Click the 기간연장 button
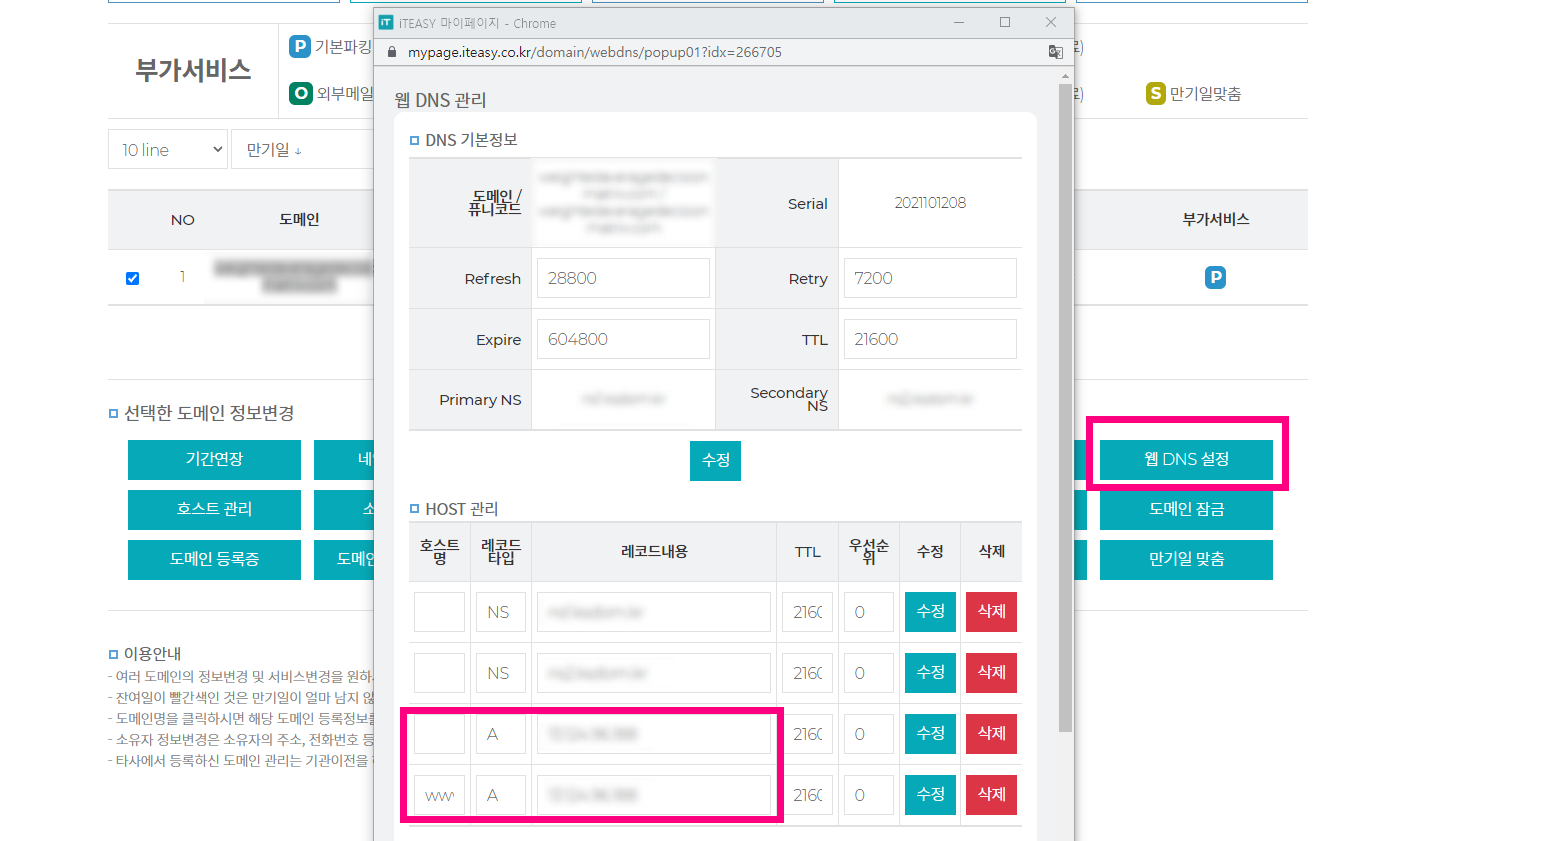This screenshot has width=1547, height=841. (x=214, y=459)
